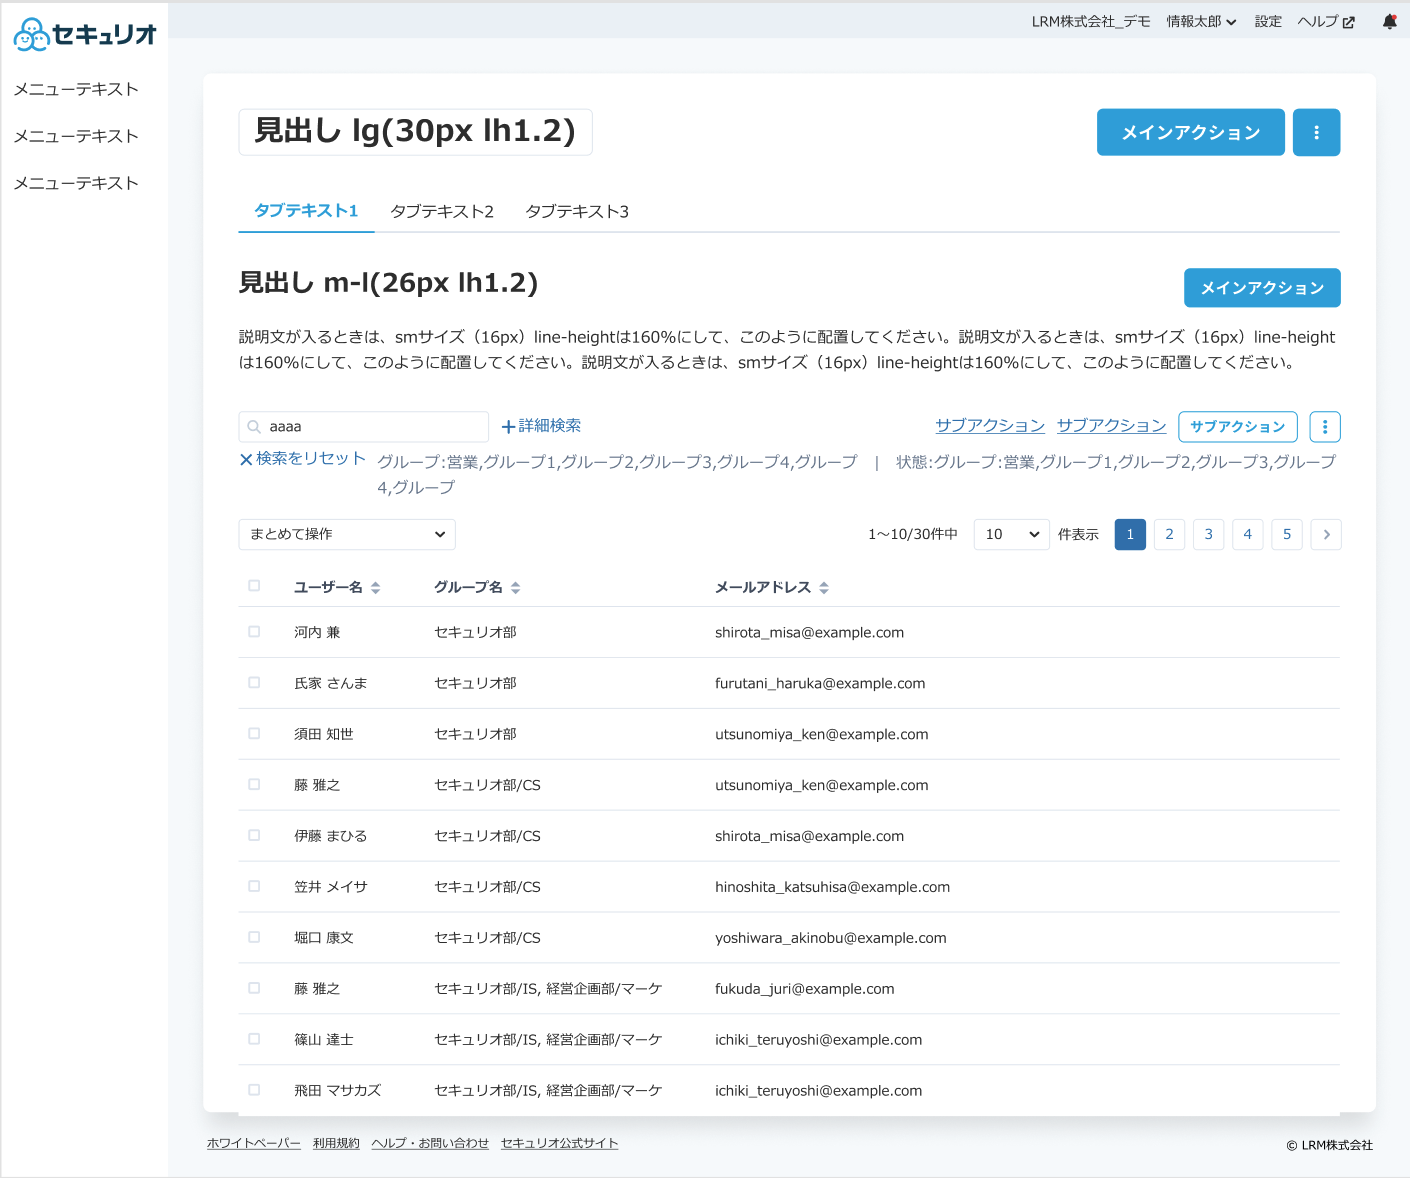Screen dimensions: 1410x1178
Task: Go to page 3
Action: tap(1208, 534)
